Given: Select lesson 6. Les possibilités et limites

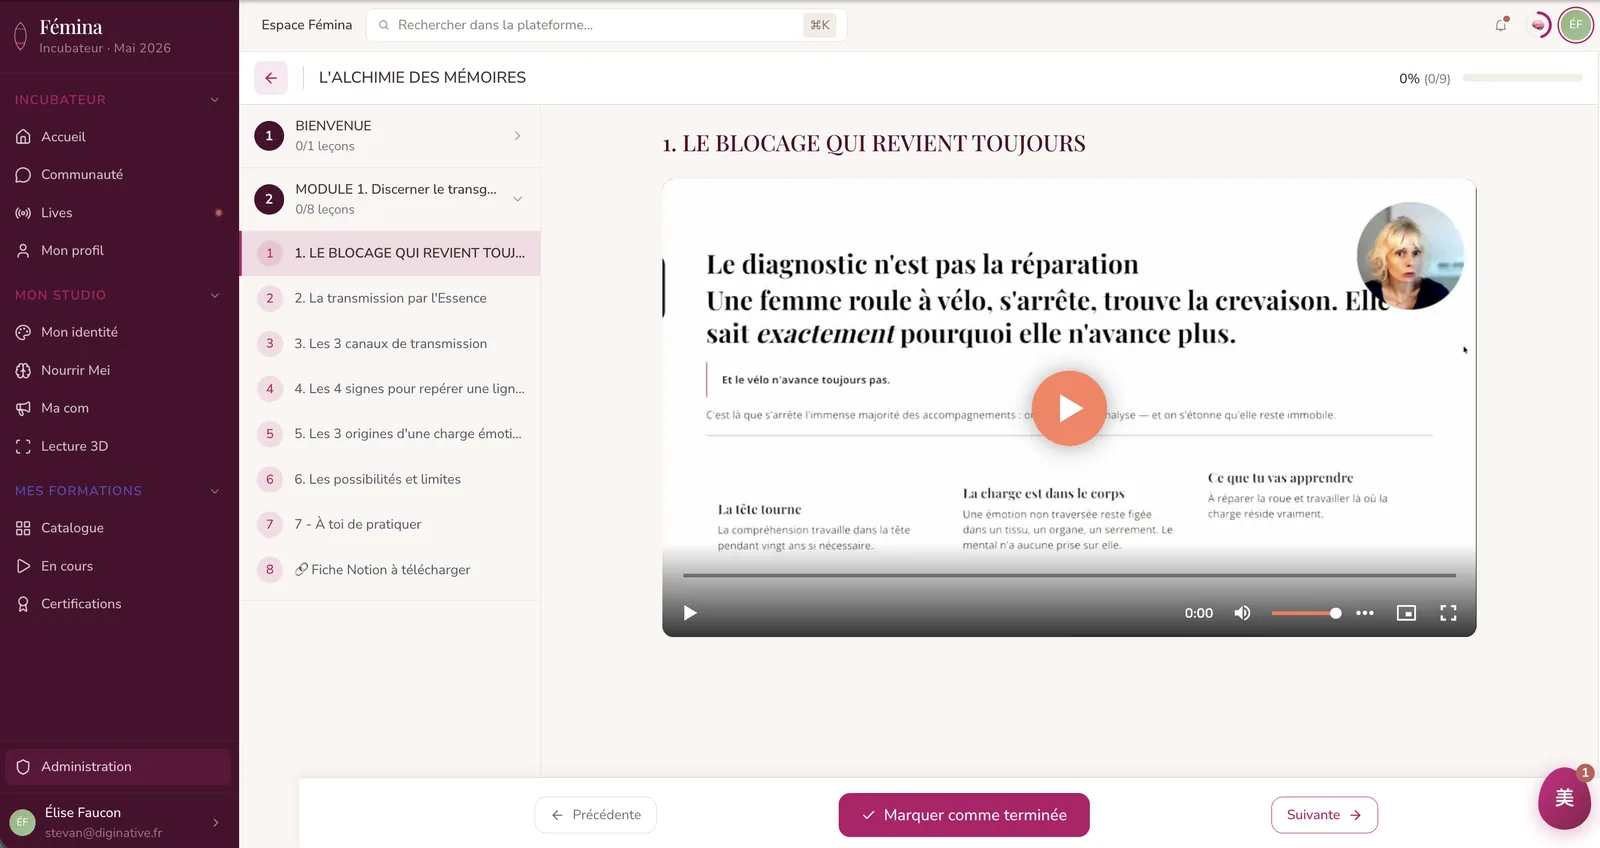Looking at the screenshot, I should (x=390, y=479).
